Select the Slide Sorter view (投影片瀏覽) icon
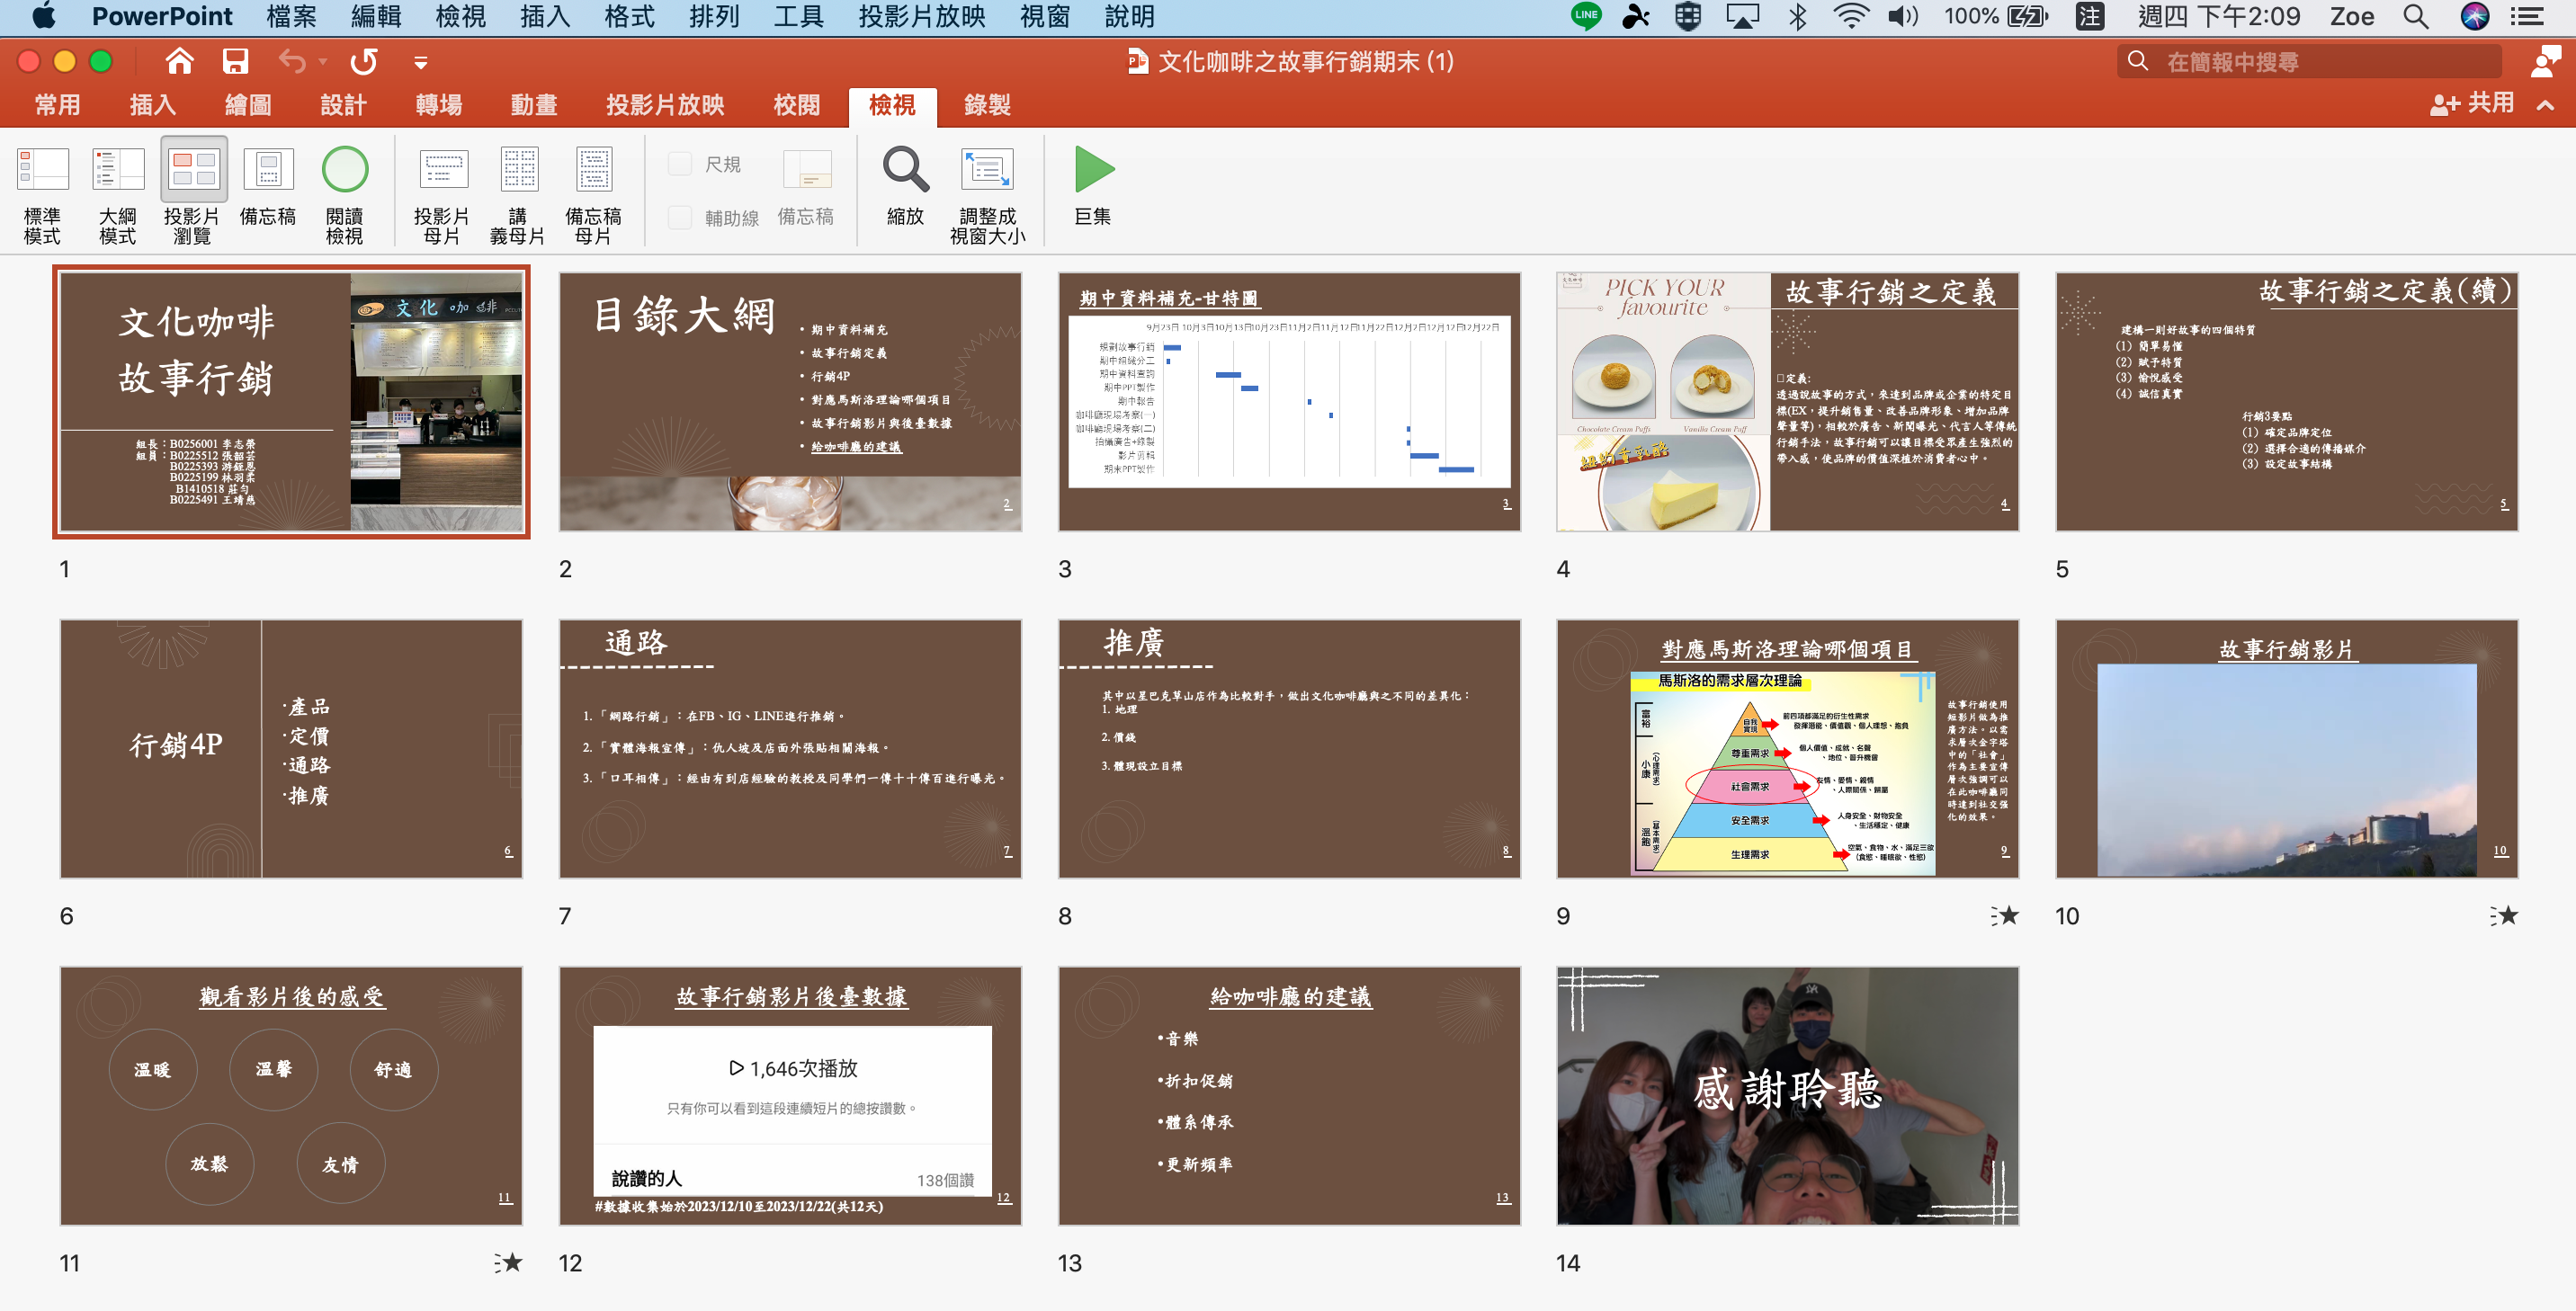 [193, 169]
